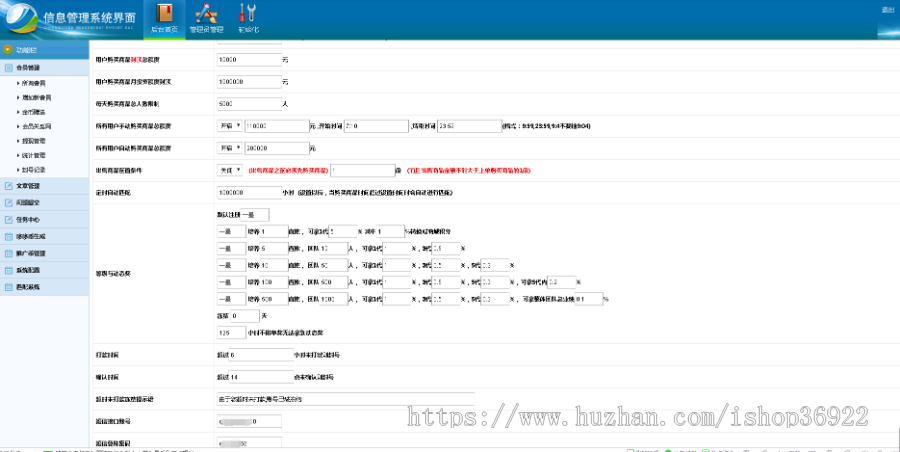
Task: Go to 封号记录 submenu entry
Action: coord(34,170)
